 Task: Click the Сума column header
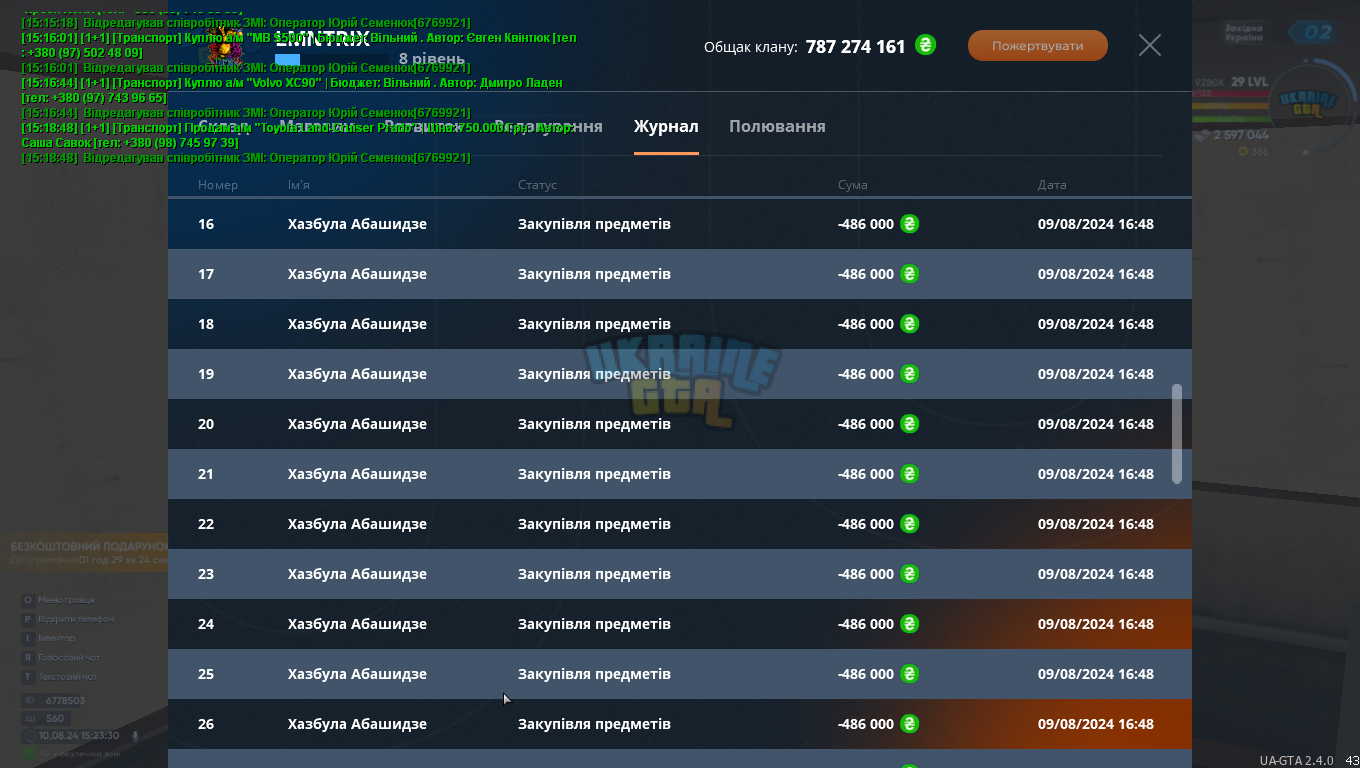(x=853, y=185)
